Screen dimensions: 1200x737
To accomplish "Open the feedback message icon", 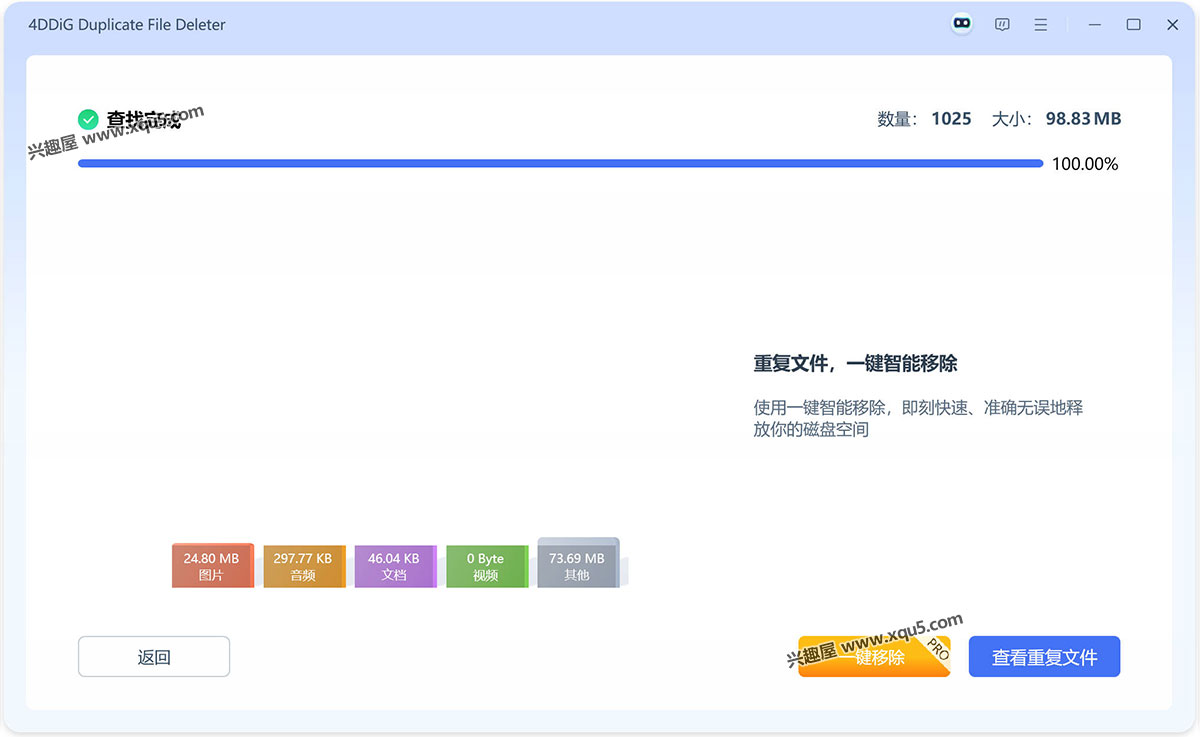I will click(1002, 25).
